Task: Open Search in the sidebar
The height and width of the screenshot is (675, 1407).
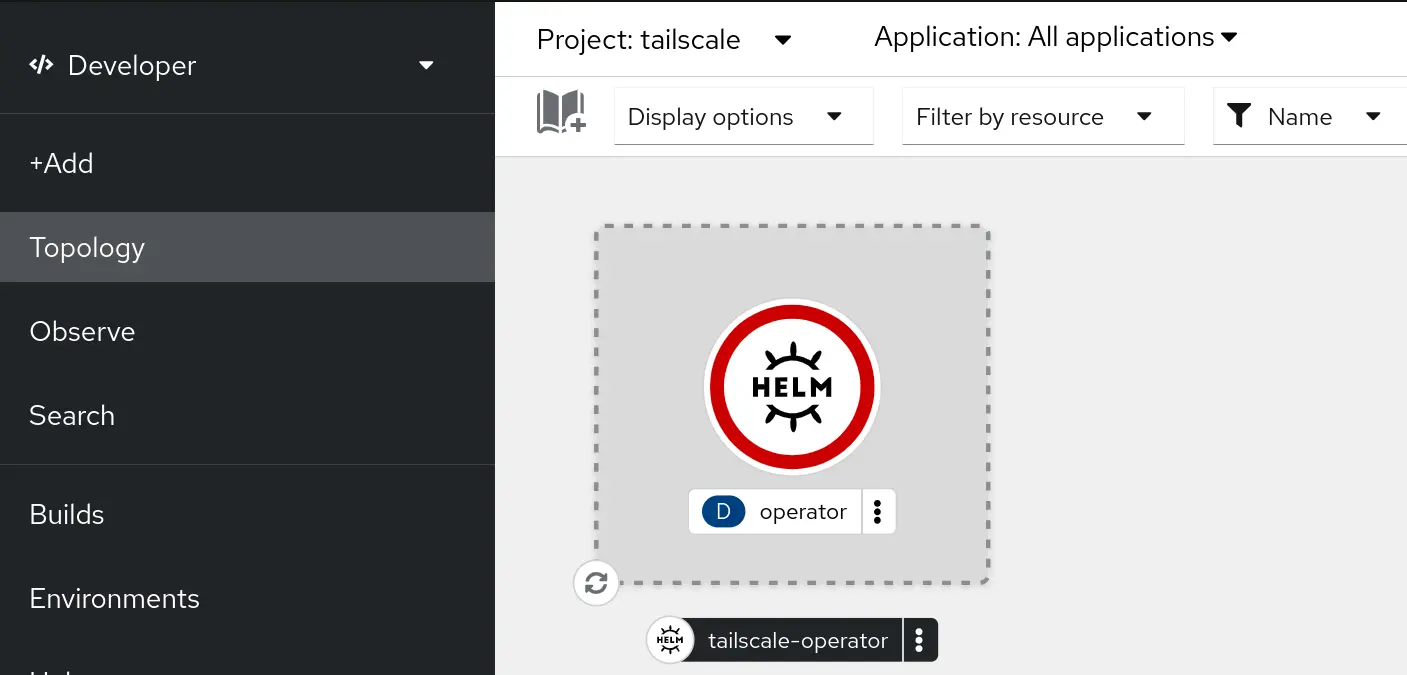Action: coord(247,415)
